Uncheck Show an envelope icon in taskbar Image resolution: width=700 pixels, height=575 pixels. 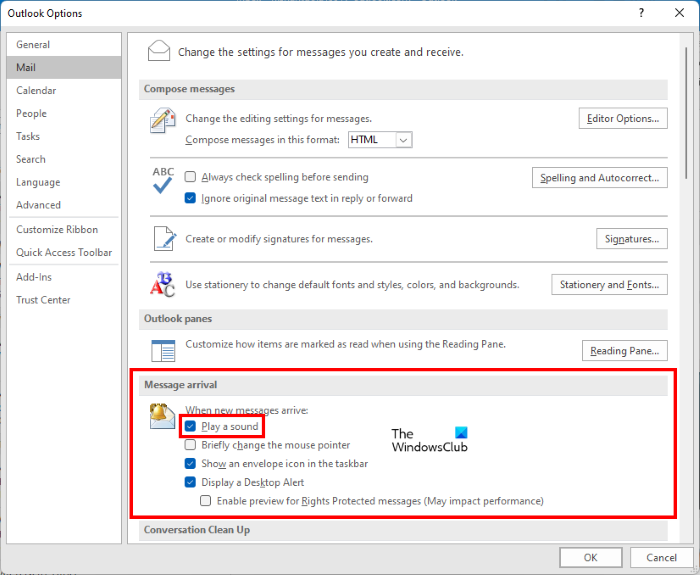[190, 463]
